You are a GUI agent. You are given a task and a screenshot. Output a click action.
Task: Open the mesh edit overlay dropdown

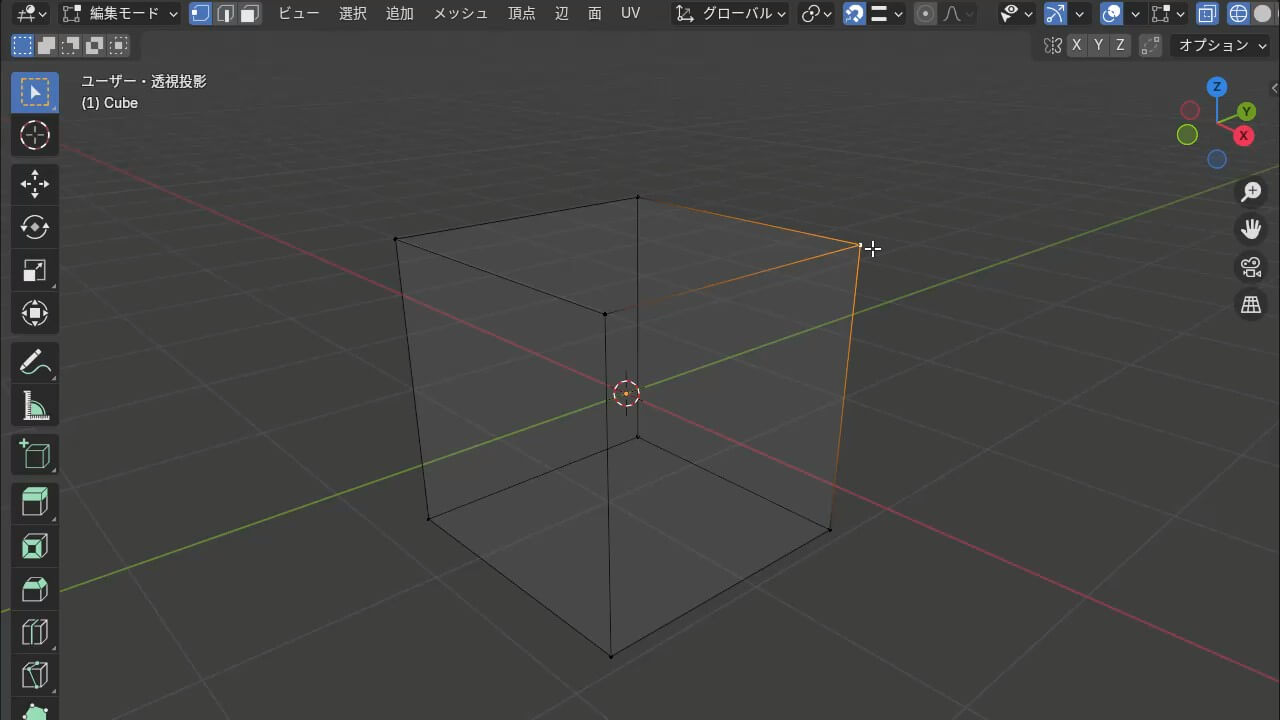(x=1168, y=14)
